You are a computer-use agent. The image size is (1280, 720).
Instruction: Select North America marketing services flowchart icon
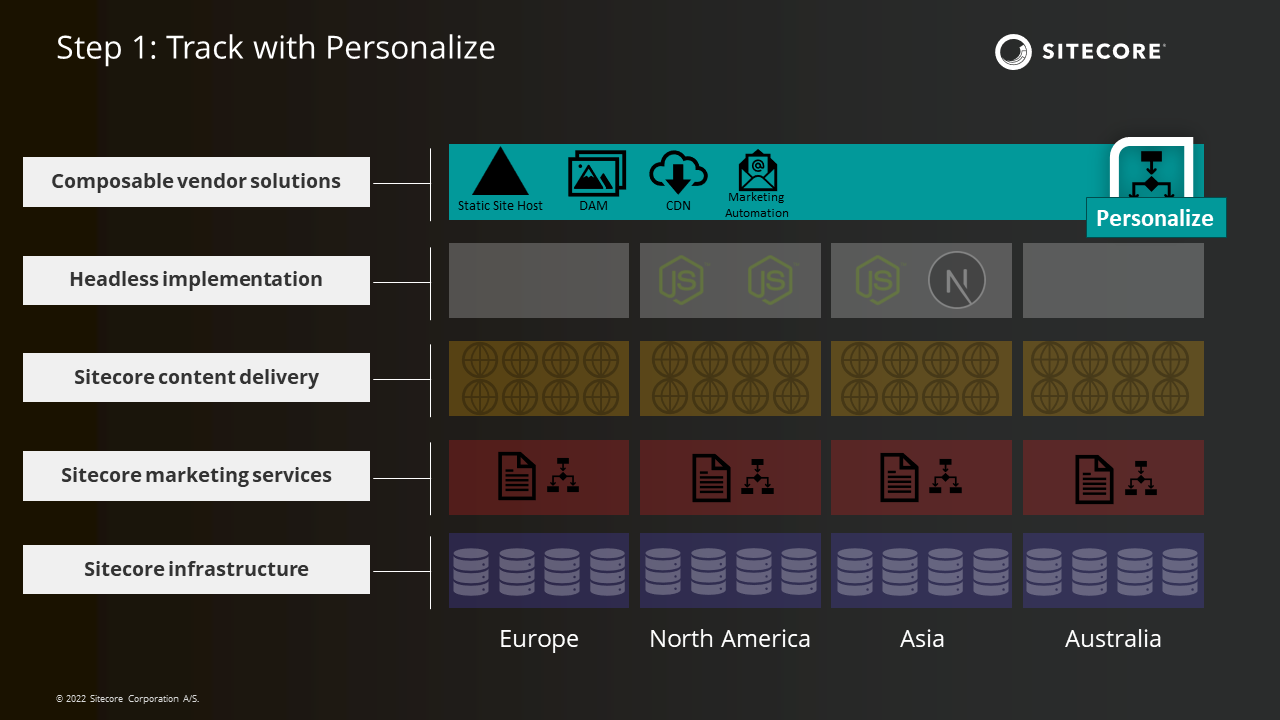point(757,476)
